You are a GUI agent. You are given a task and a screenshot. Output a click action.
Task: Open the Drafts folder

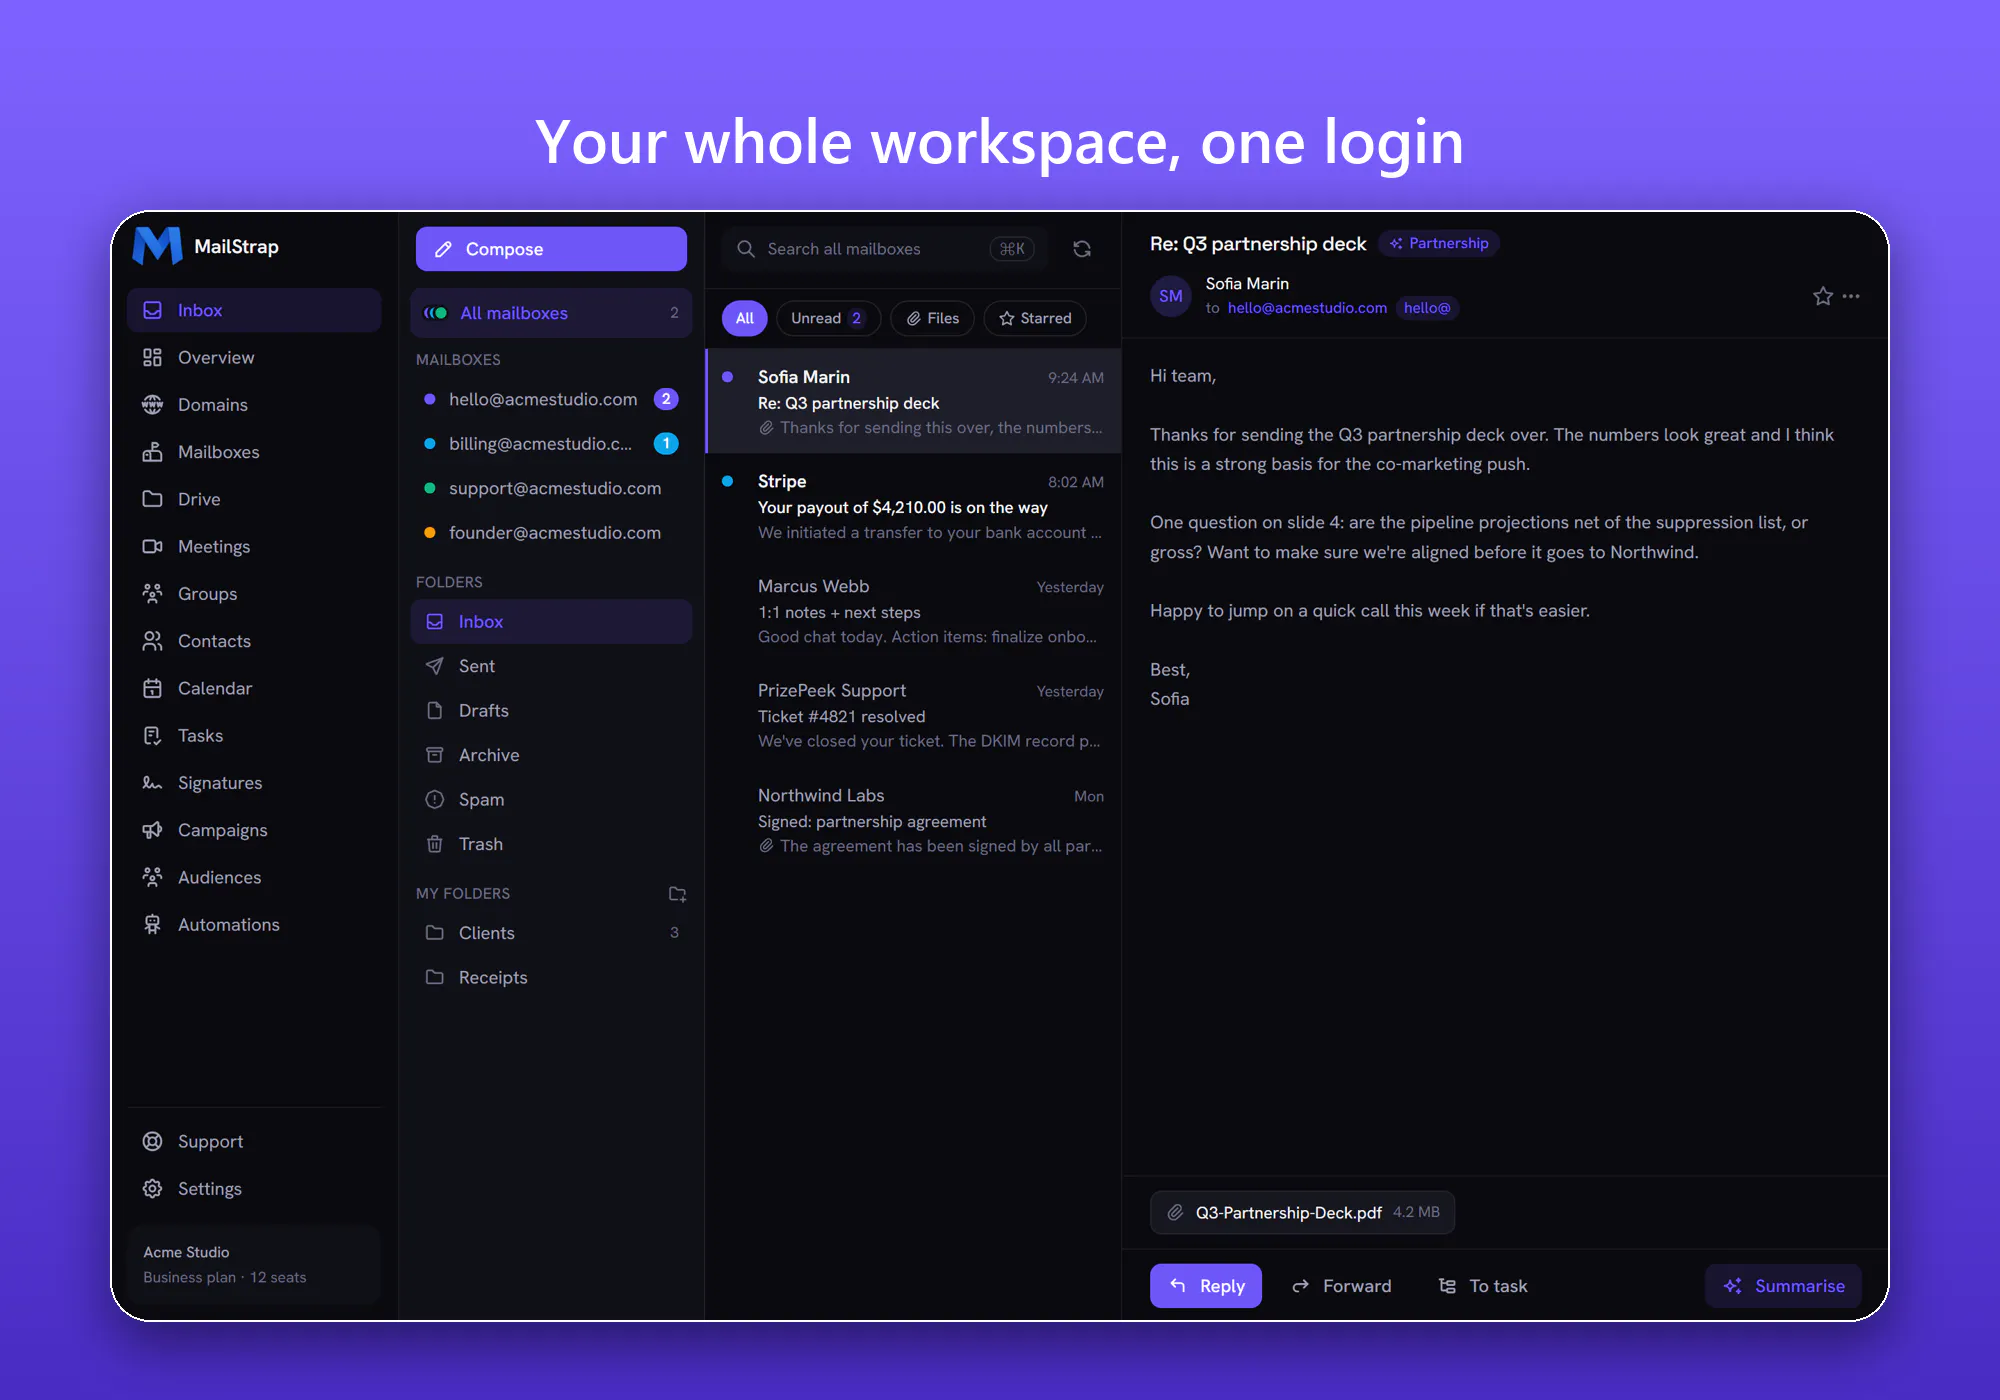[551, 711]
